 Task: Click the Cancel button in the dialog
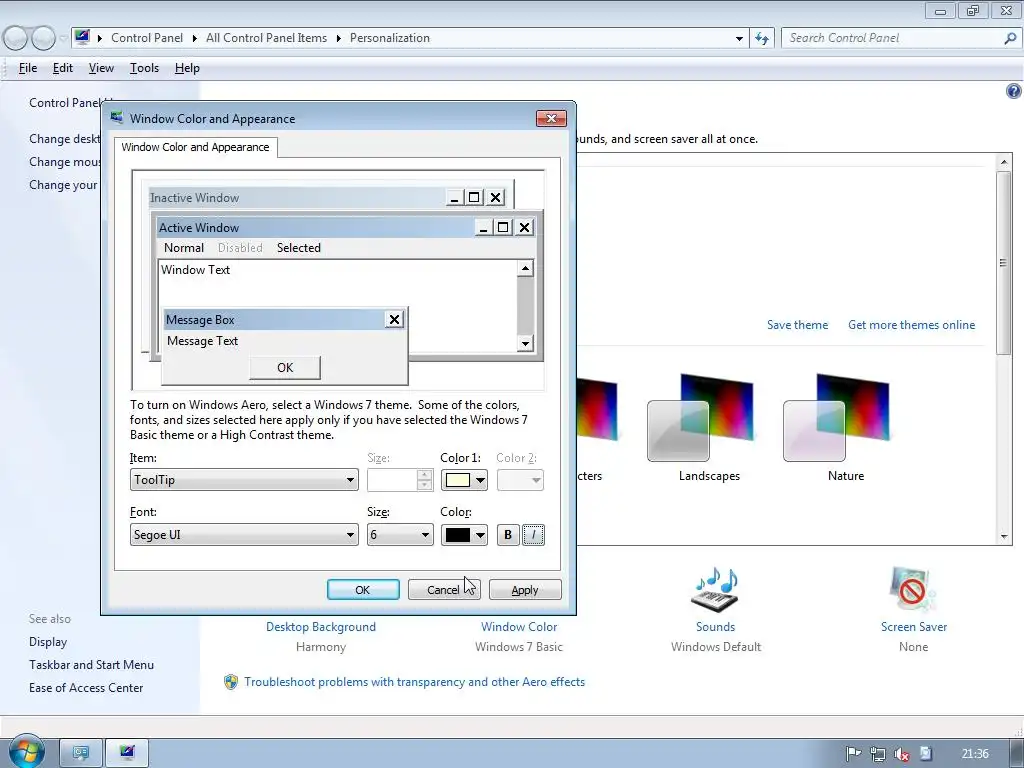point(444,590)
